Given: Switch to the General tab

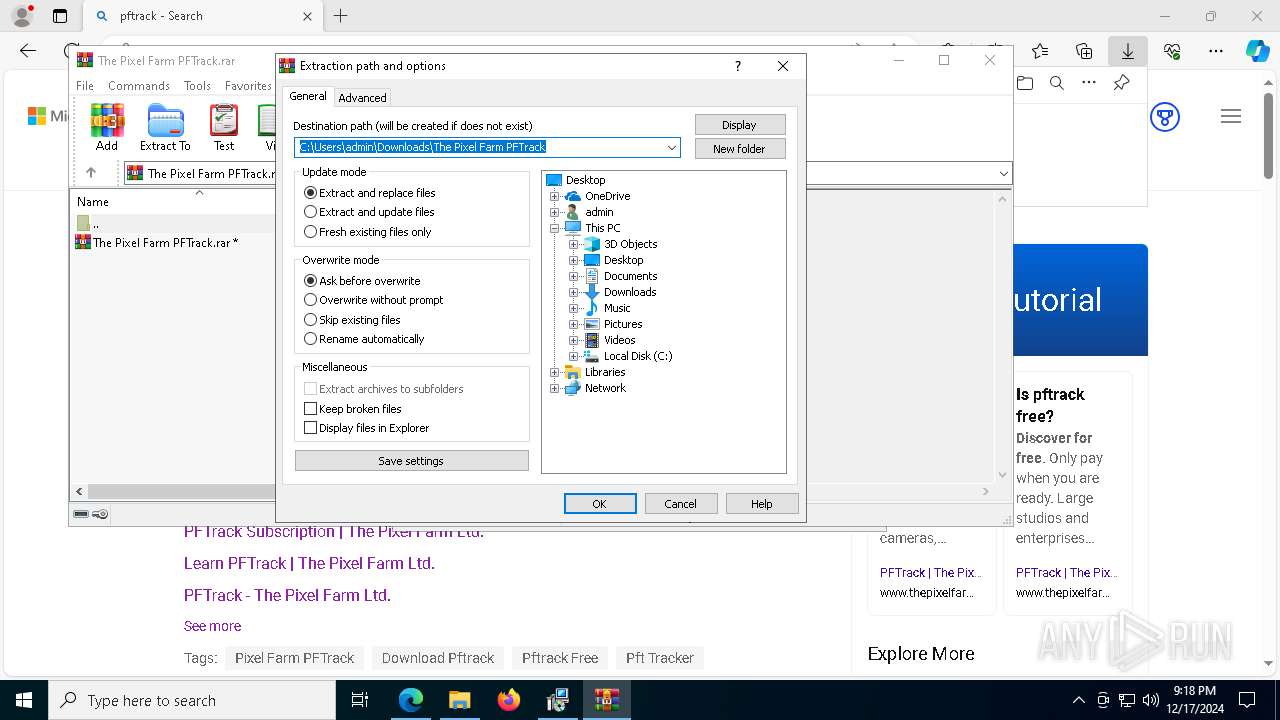Looking at the screenshot, I should point(308,96).
